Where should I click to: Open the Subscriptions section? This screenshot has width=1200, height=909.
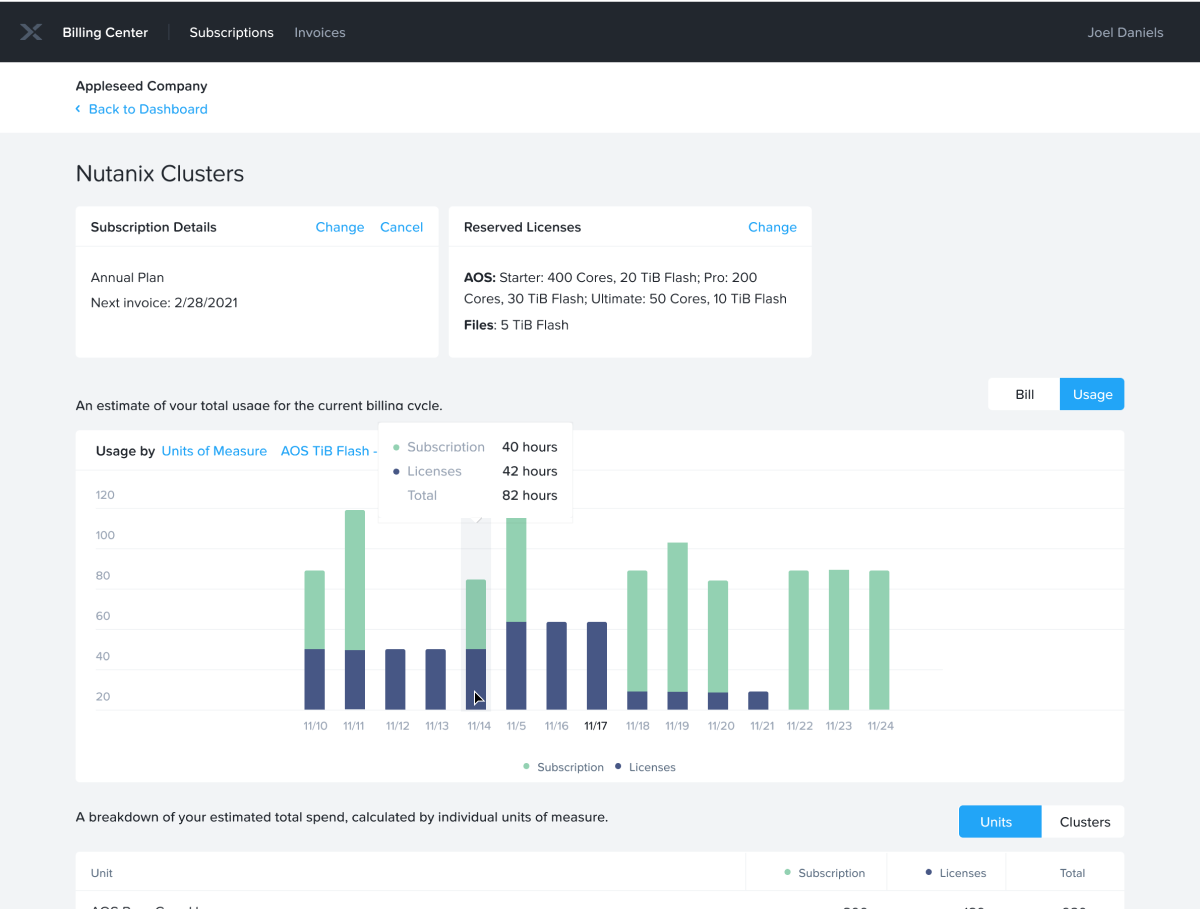click(x=231, y=32)
